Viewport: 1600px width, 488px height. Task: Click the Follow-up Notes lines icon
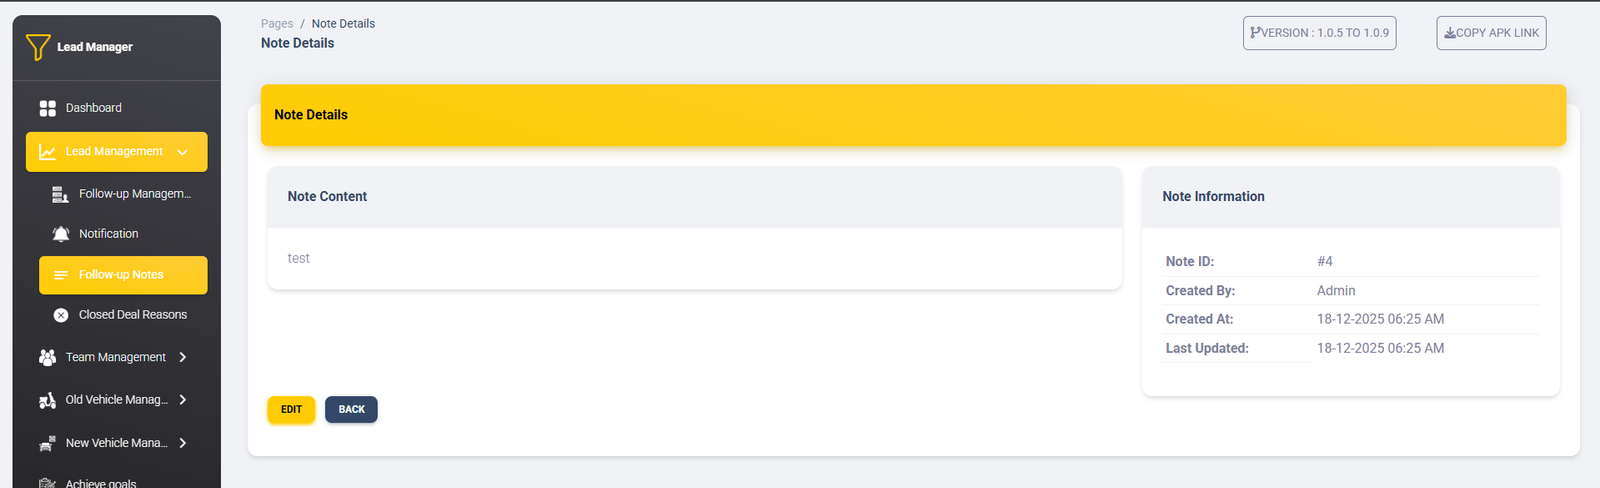pyautogui.click(x=61, y=275)
